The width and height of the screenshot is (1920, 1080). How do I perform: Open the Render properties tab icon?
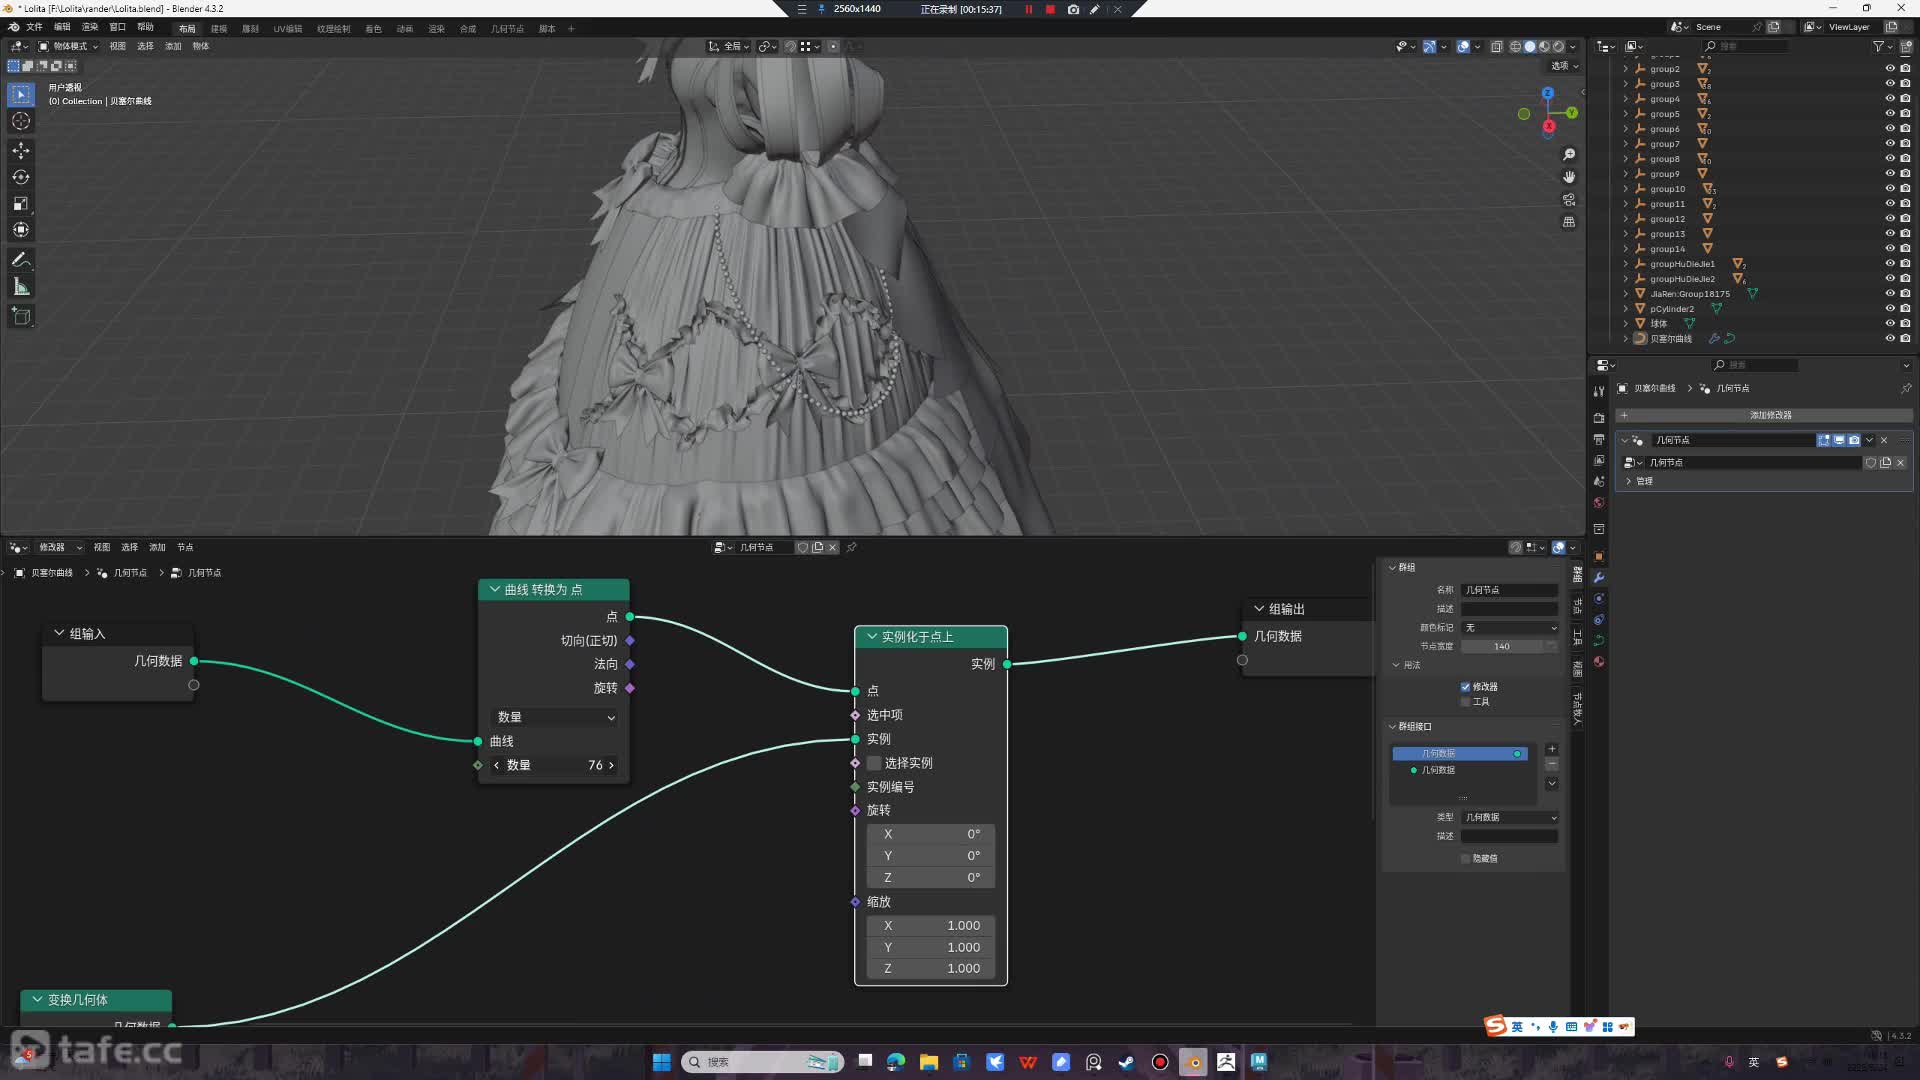click(1599, 418)
